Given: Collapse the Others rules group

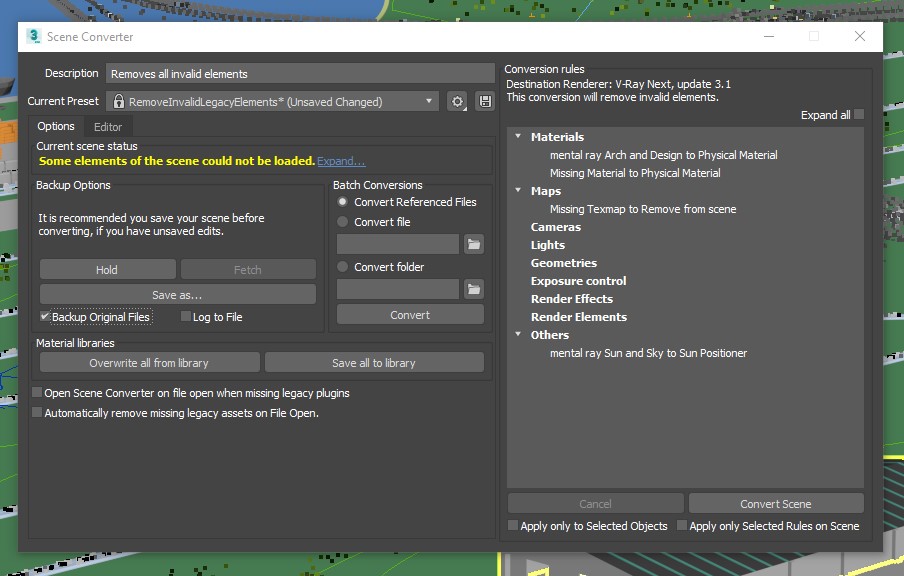Looking at the screenshot, I should click(518, 334).
